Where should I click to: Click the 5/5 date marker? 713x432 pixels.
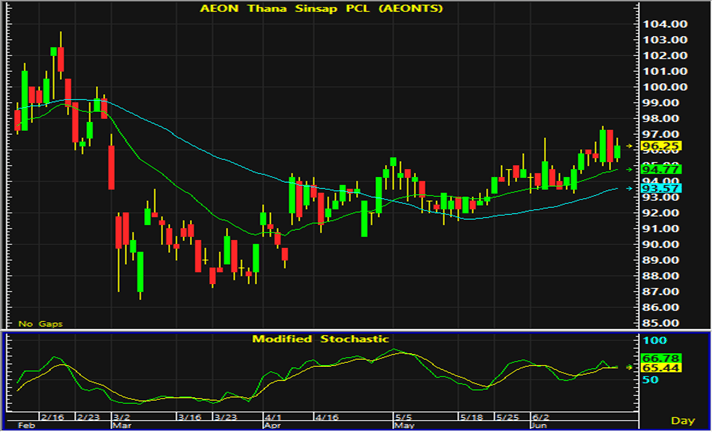404,417
